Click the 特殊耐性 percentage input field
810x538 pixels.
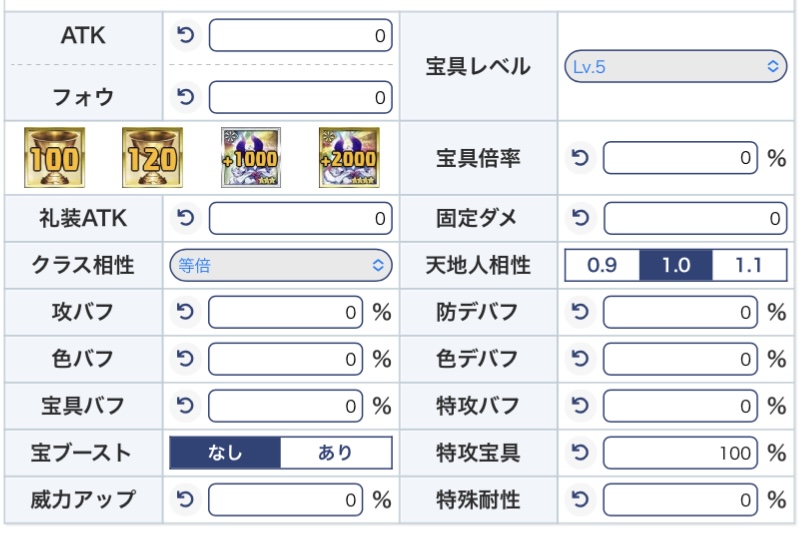tap(682, 499)
